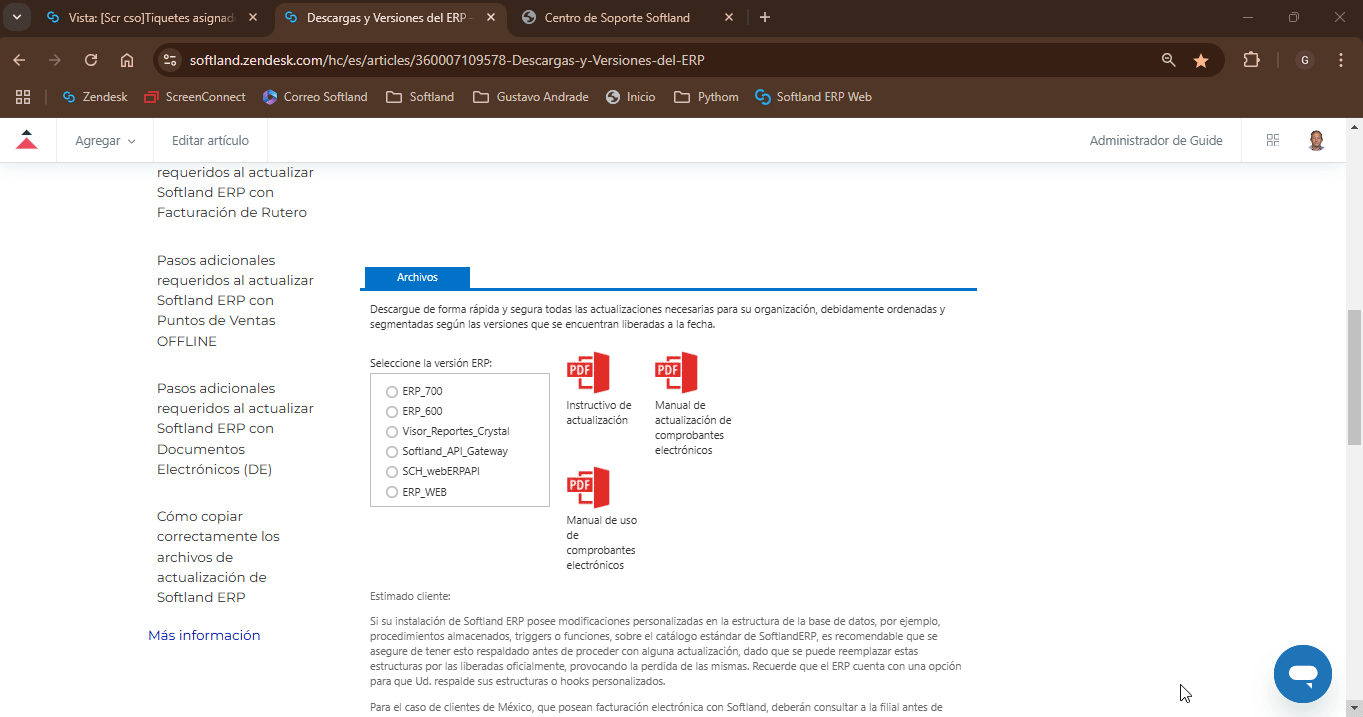Open the Documentos Electrónicos (DE) article link

(x=235, y=428)
